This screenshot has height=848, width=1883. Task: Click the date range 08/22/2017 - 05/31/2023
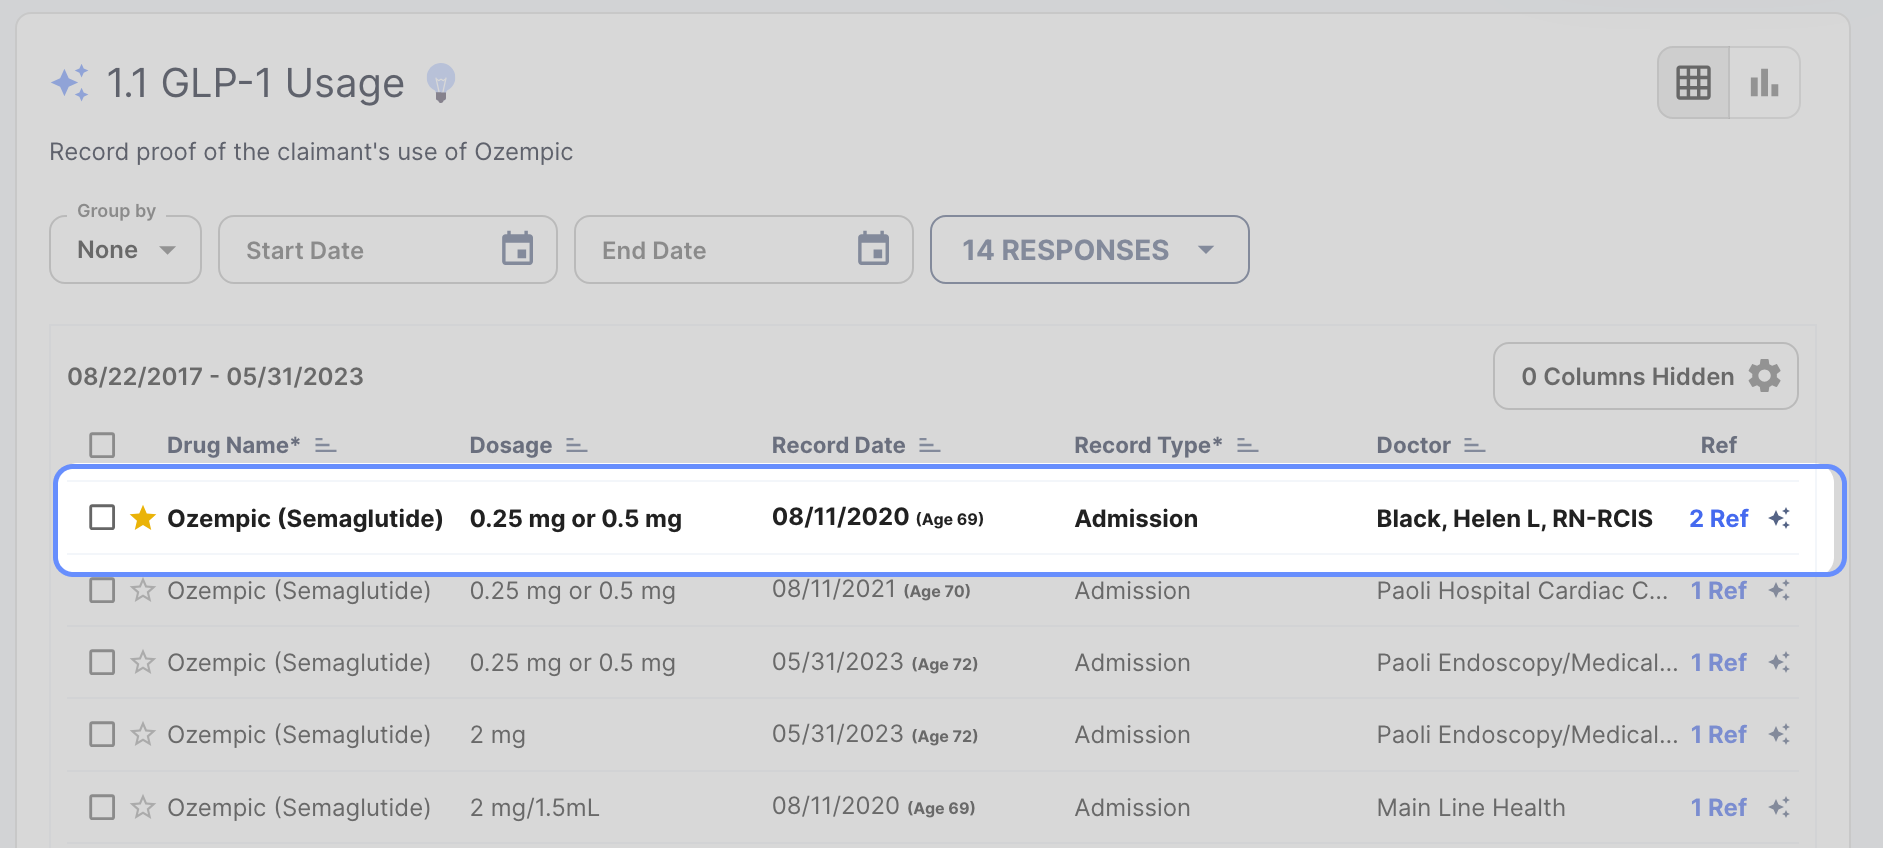215,376
